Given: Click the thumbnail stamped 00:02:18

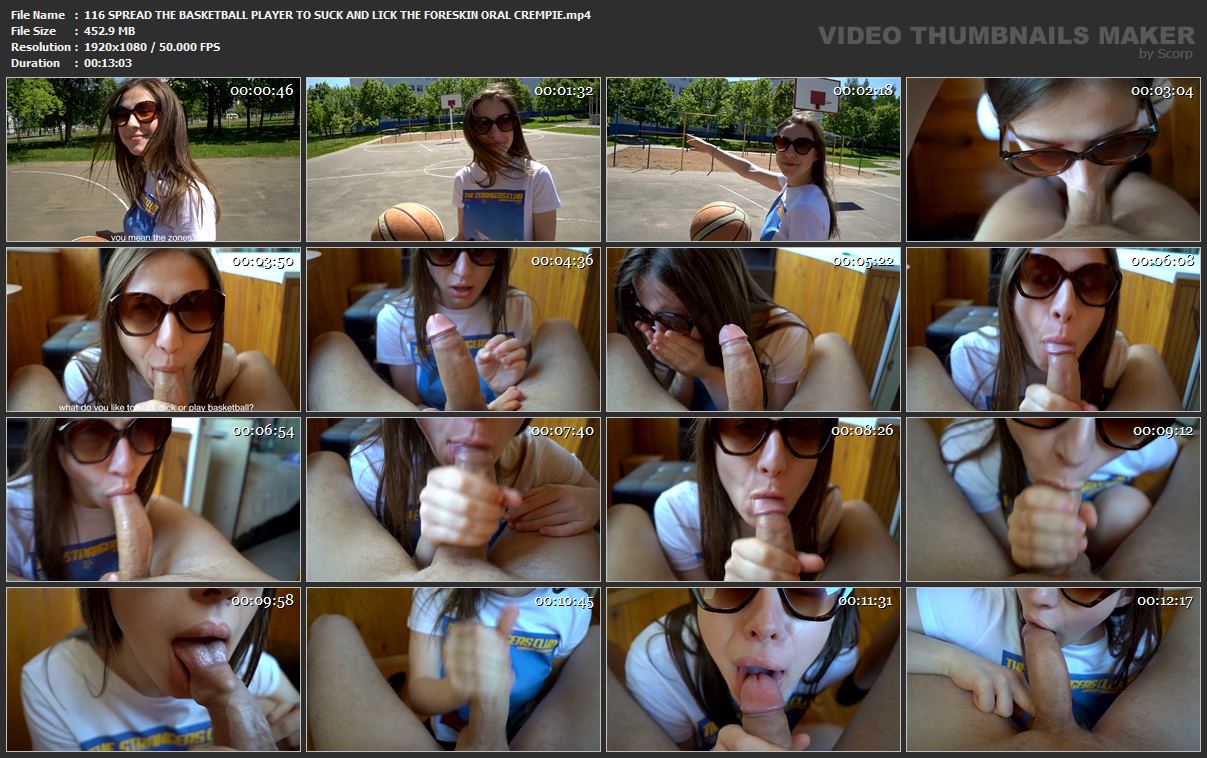Looking at the screenshot, I should click(x=753, y=160).
